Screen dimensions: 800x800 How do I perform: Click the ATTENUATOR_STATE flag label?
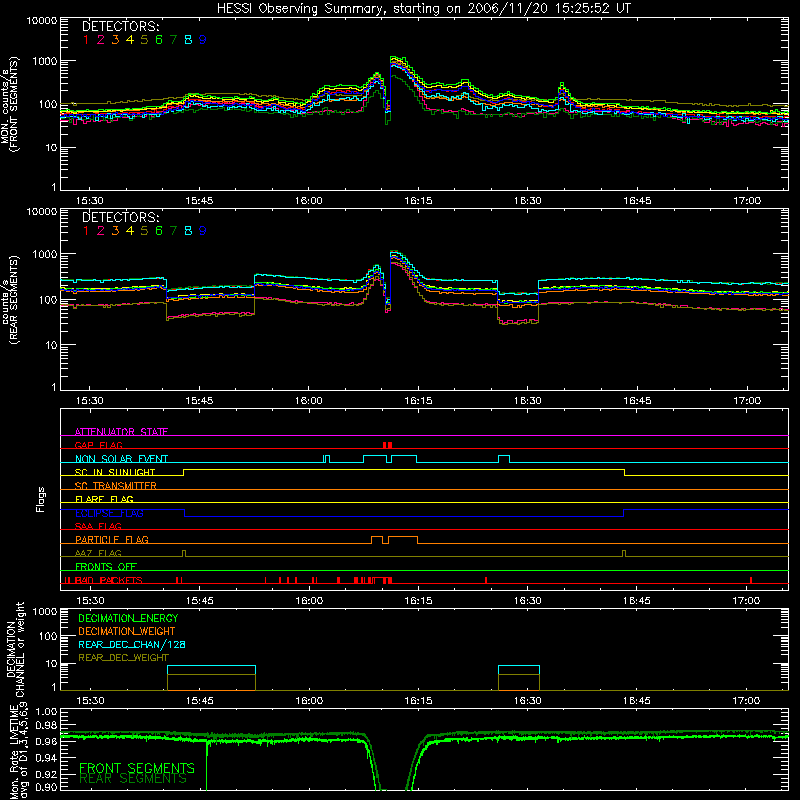(121, 432)
